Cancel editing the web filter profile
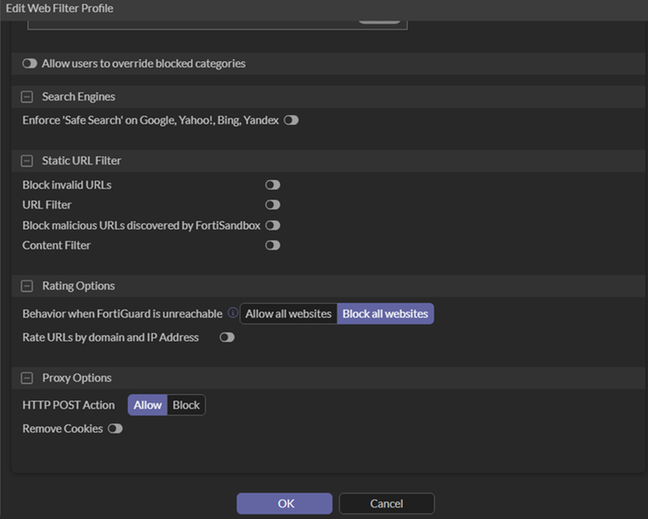 pos(386,503)
